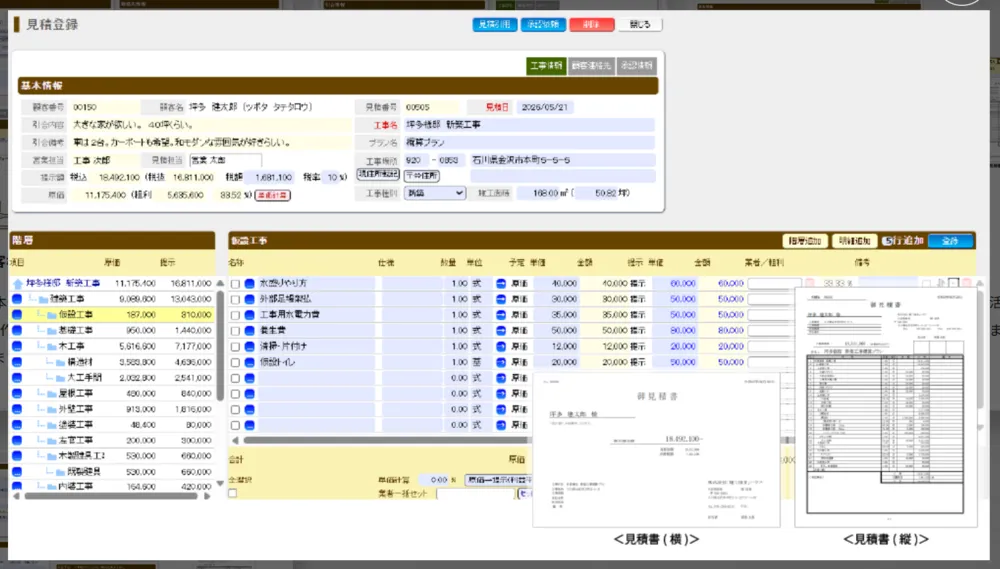This screenshot has height=569, width=1000.
Task: Click blue detail icon next to 工事用水電力費
Action: (249, 315)
